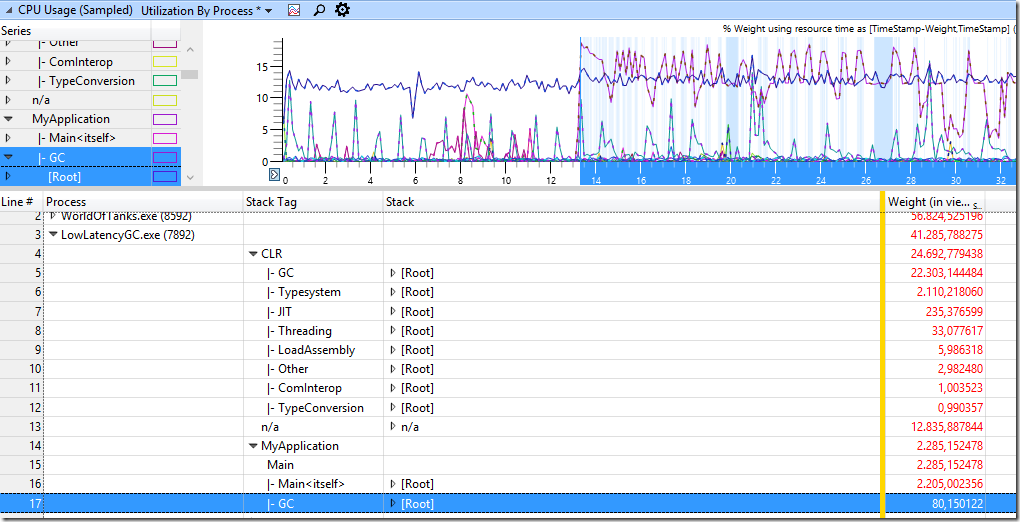The height and width of the screenshot is (522, 1020).
Task: Click the Series legend scroll down arrow
Action: coord(189,177)
